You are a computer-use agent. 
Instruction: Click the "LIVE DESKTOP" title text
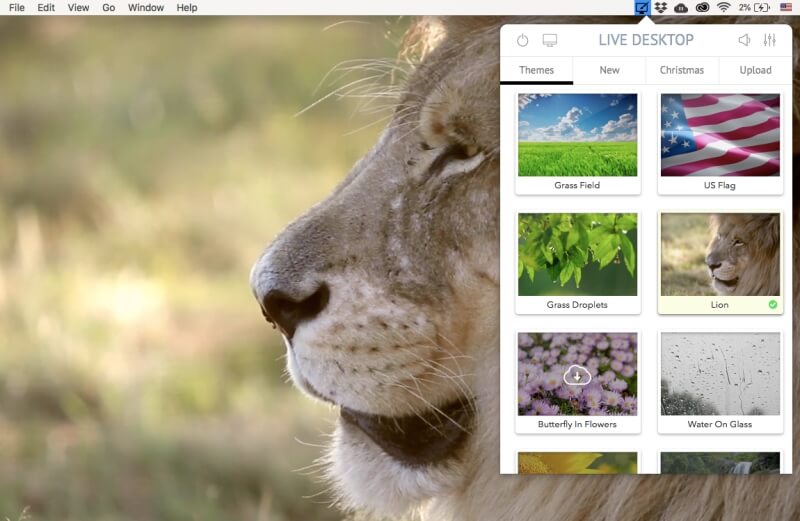[646, 40]
